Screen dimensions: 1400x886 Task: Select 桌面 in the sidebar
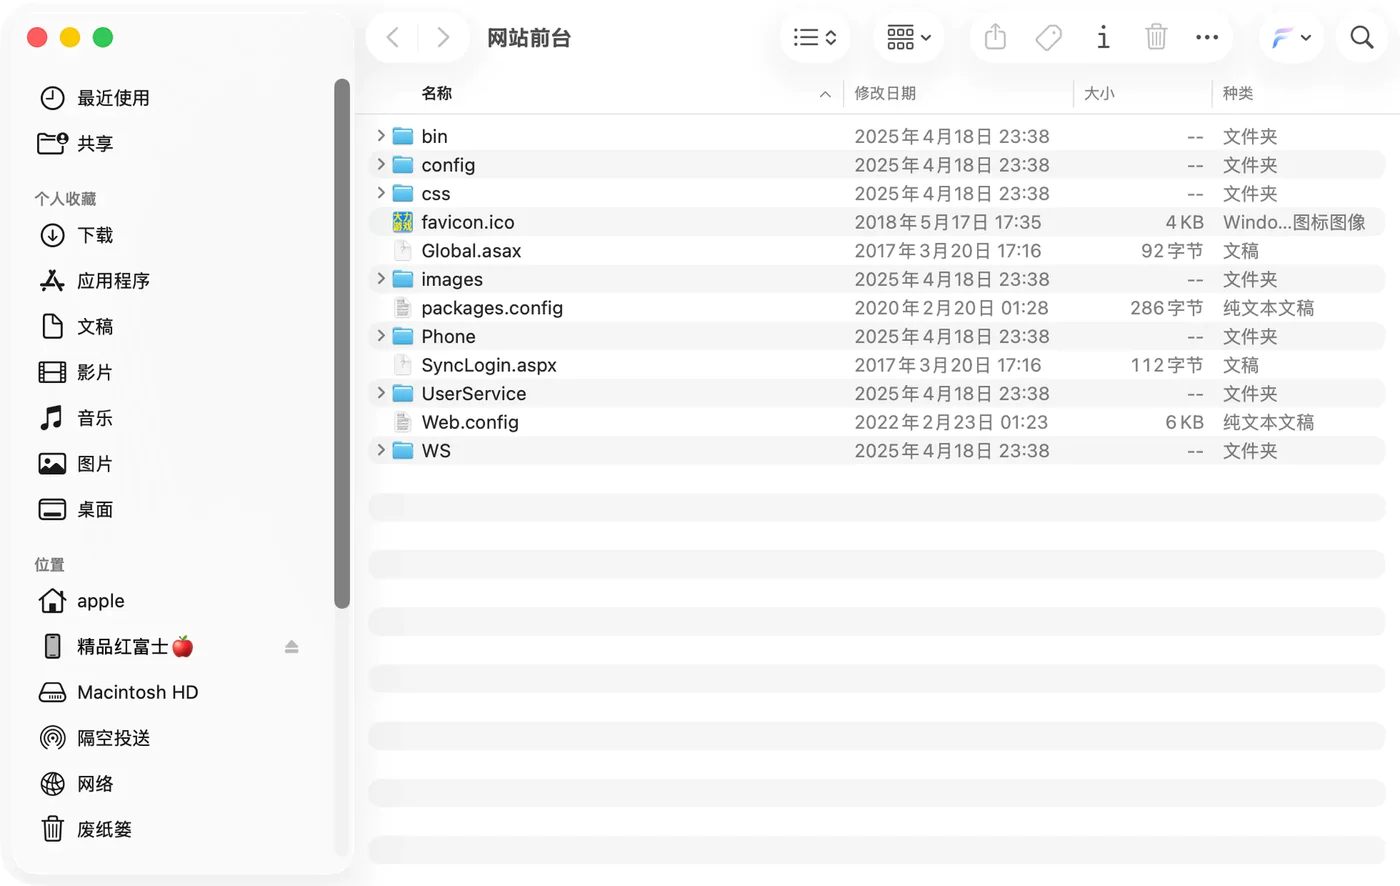tap(76, 510)
